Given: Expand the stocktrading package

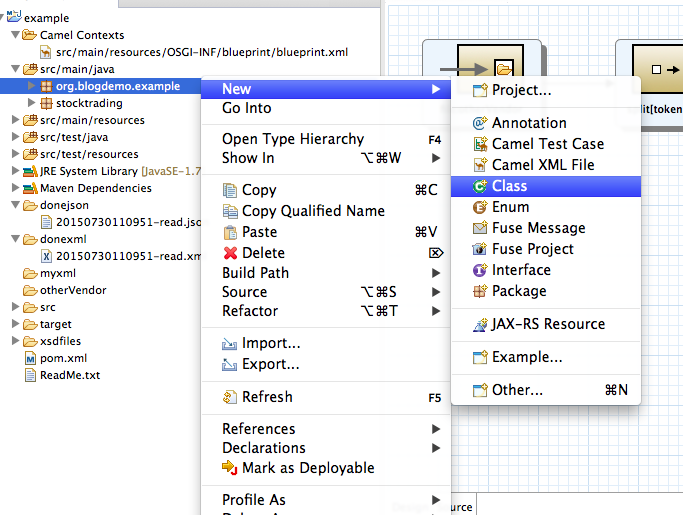Looking at the screenshot, I should [31, 103].
